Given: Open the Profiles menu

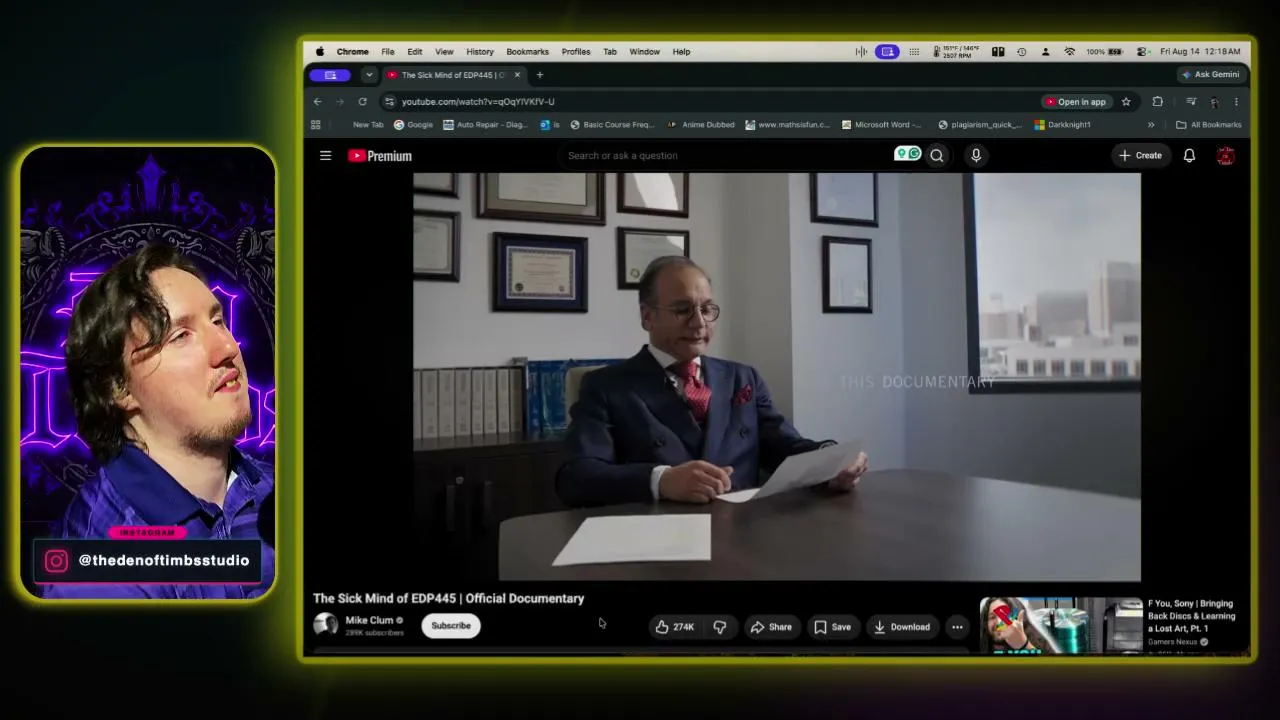Looking at the screenshot, I should tap(576, 51).
